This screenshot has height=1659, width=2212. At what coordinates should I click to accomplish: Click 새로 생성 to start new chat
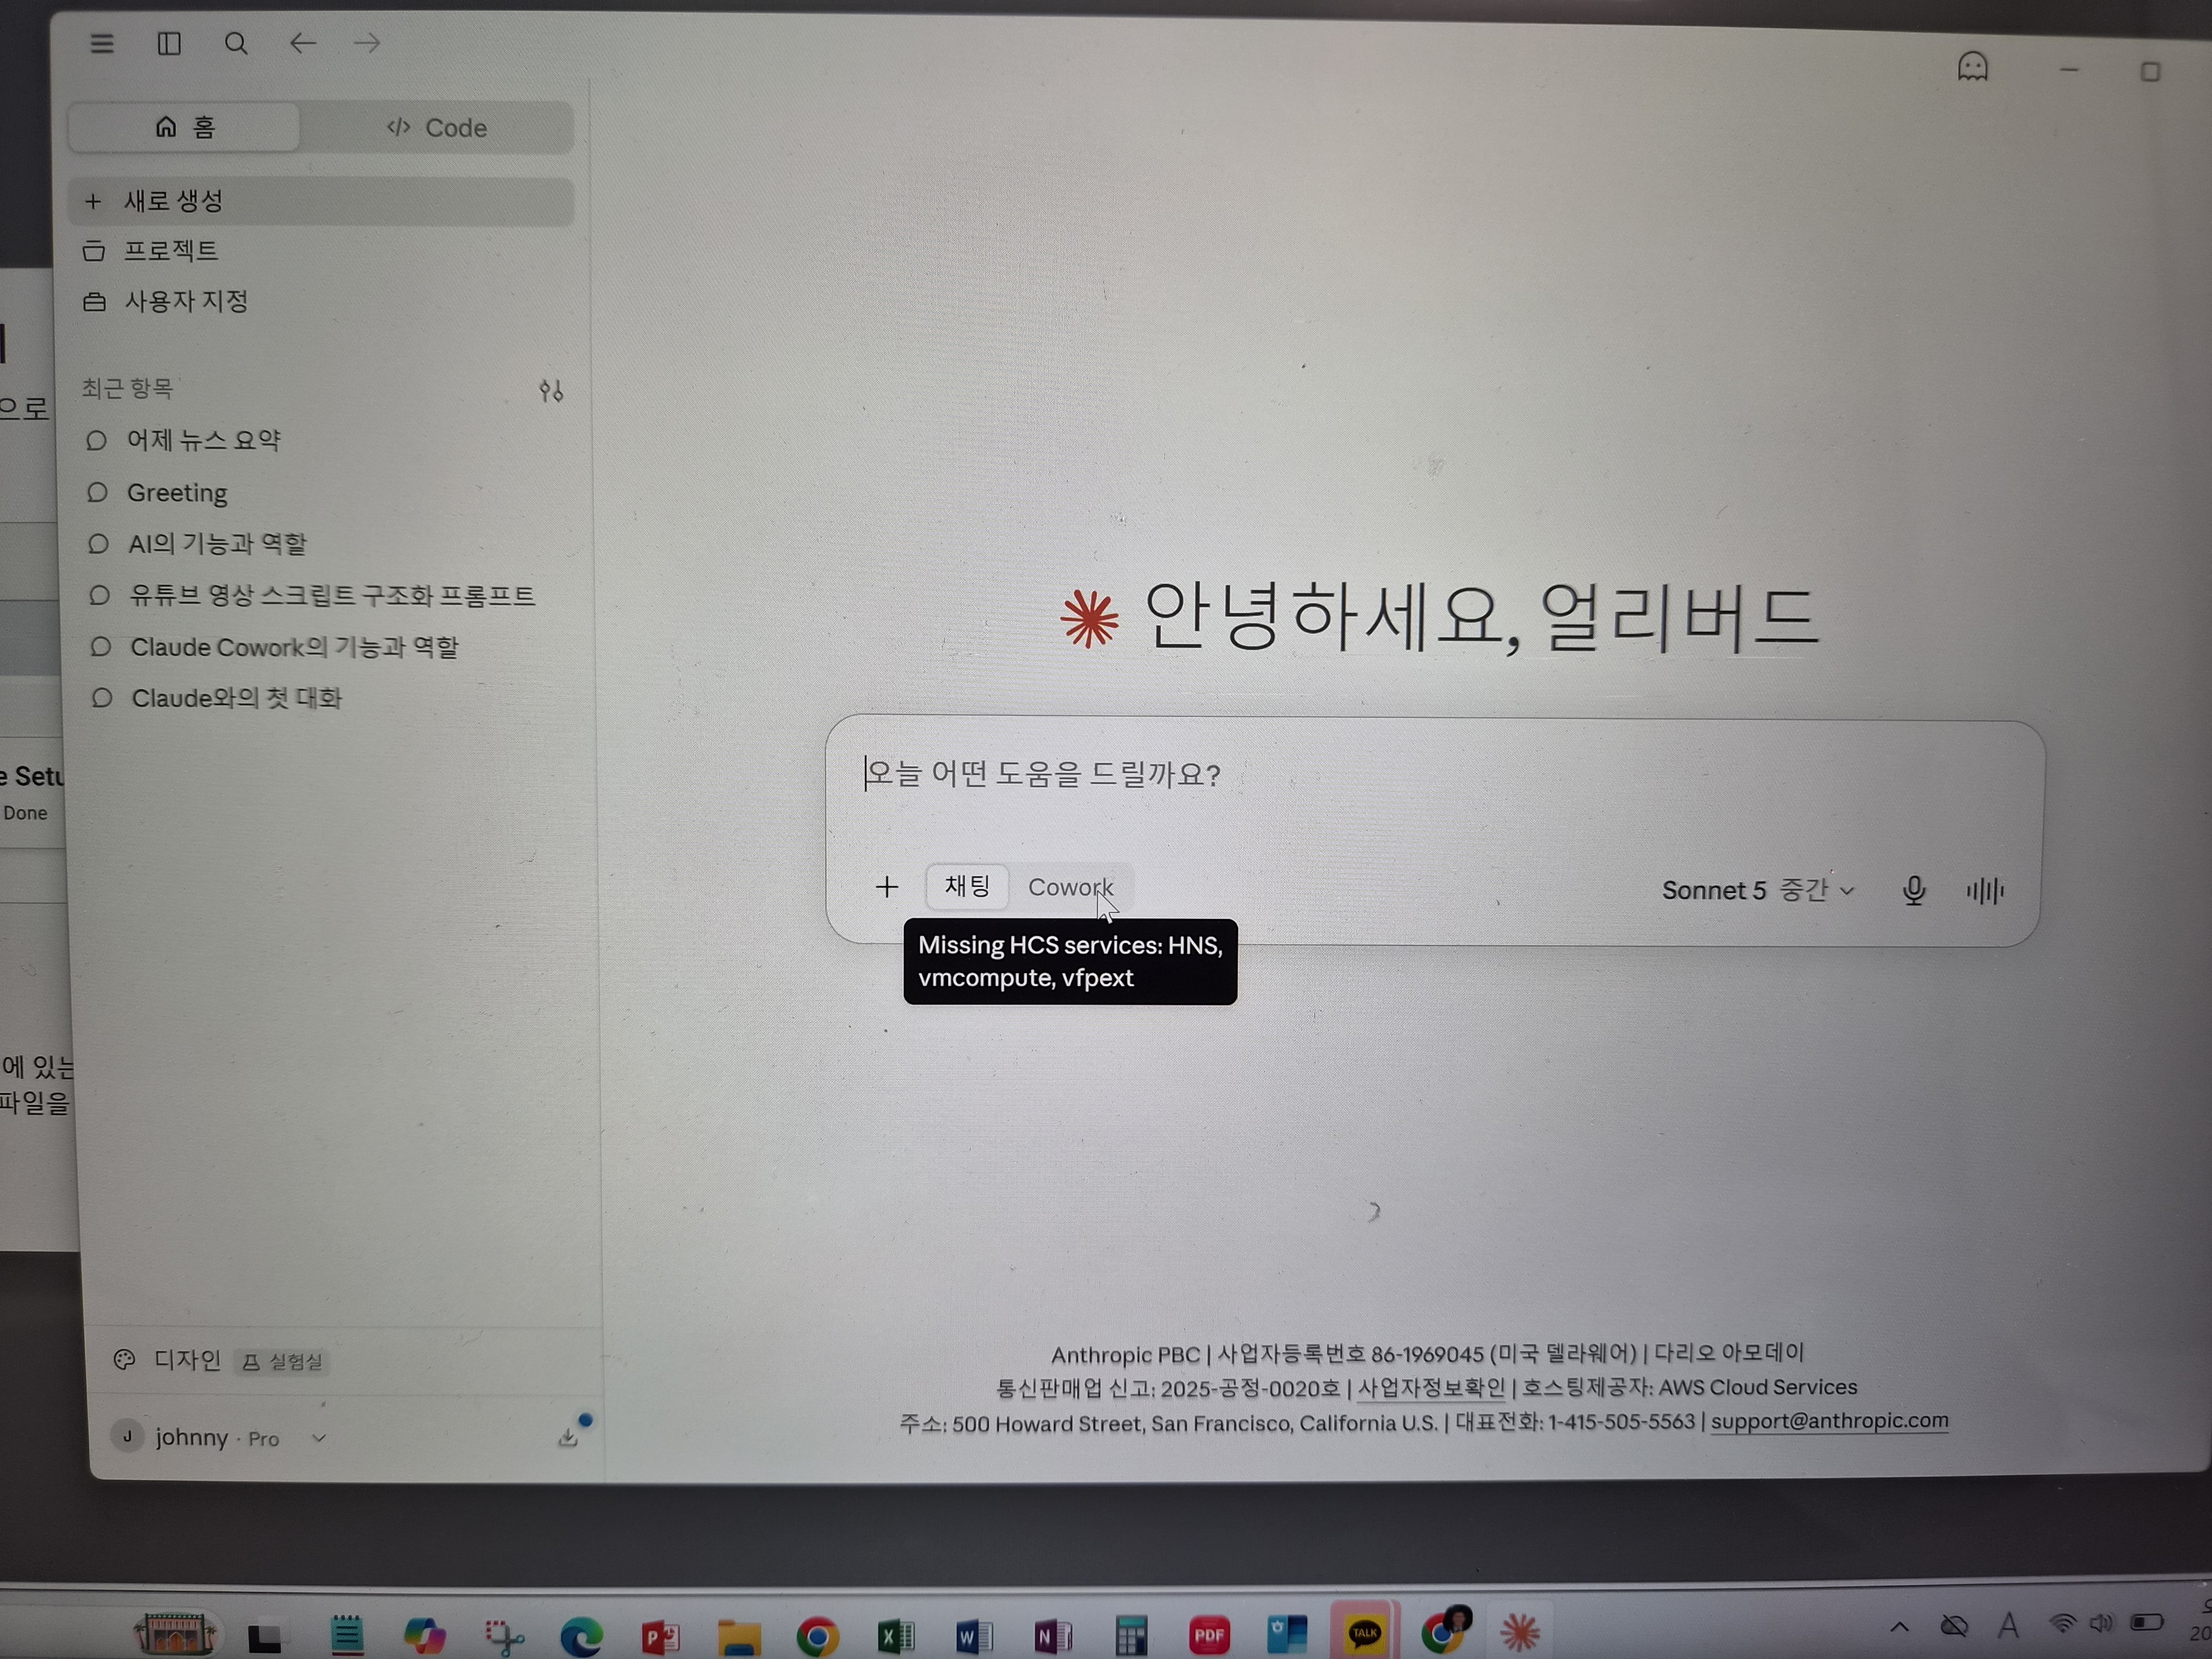[x=321, y=201]
